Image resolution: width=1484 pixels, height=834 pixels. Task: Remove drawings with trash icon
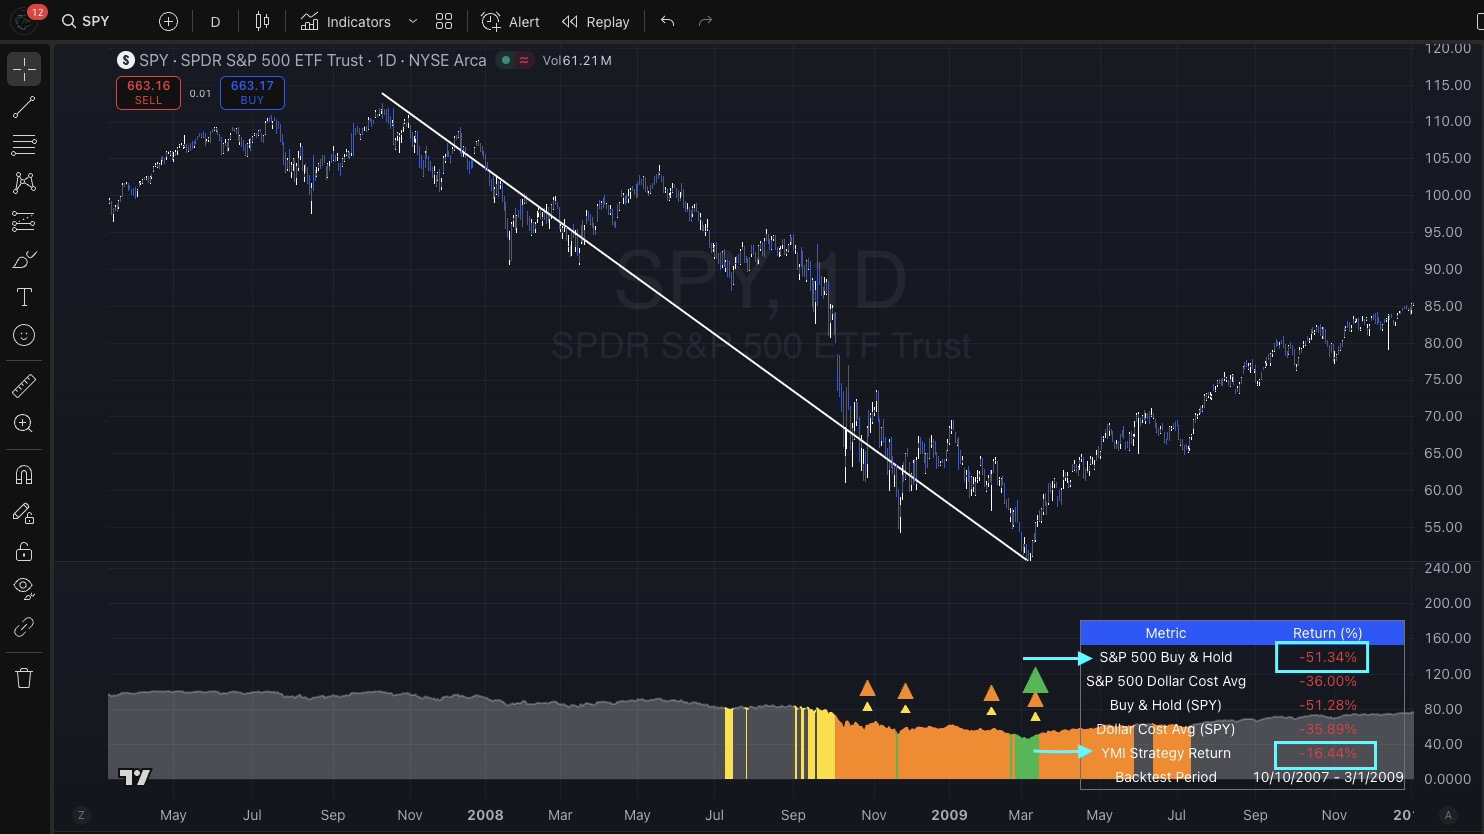pyautogui.click(x=24, y=678)
